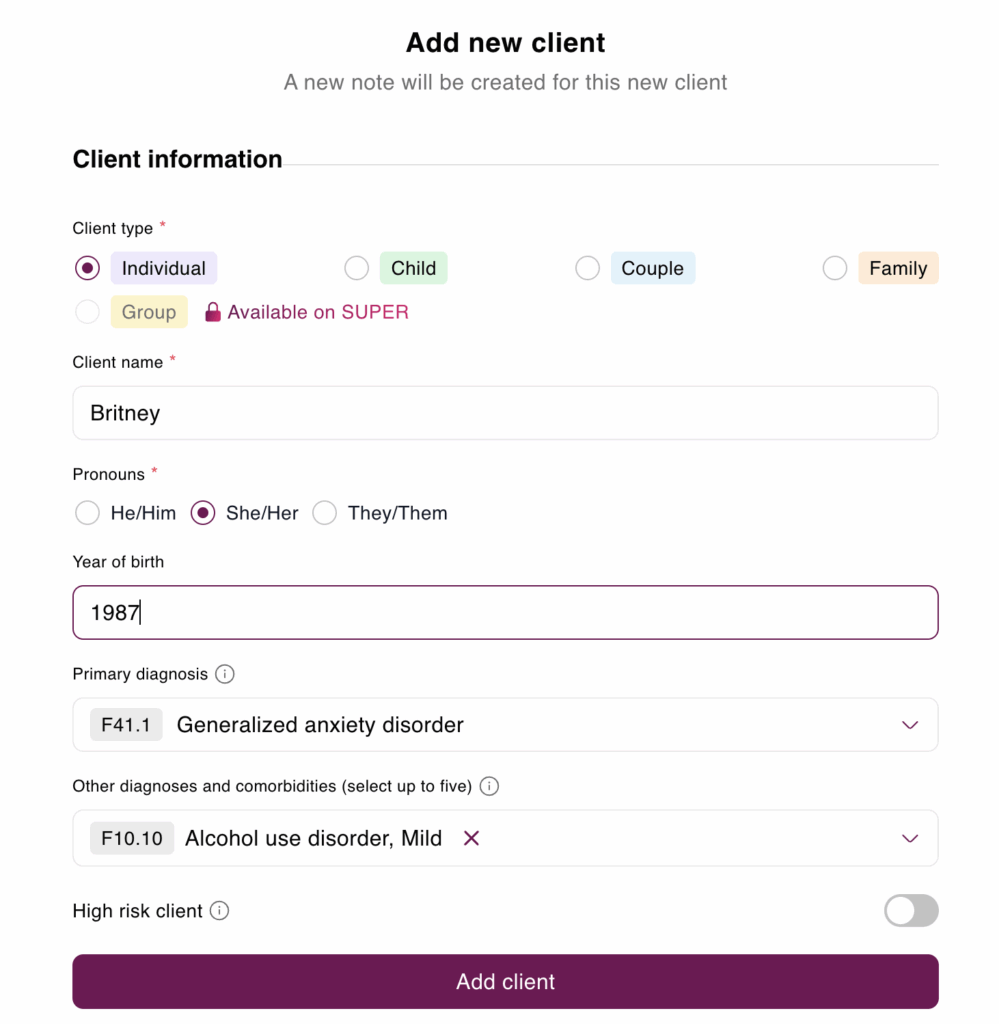Click info icon next to Primary diagnosis
This screenshot has height=1024, width=999.
click(x=225, y=674)
